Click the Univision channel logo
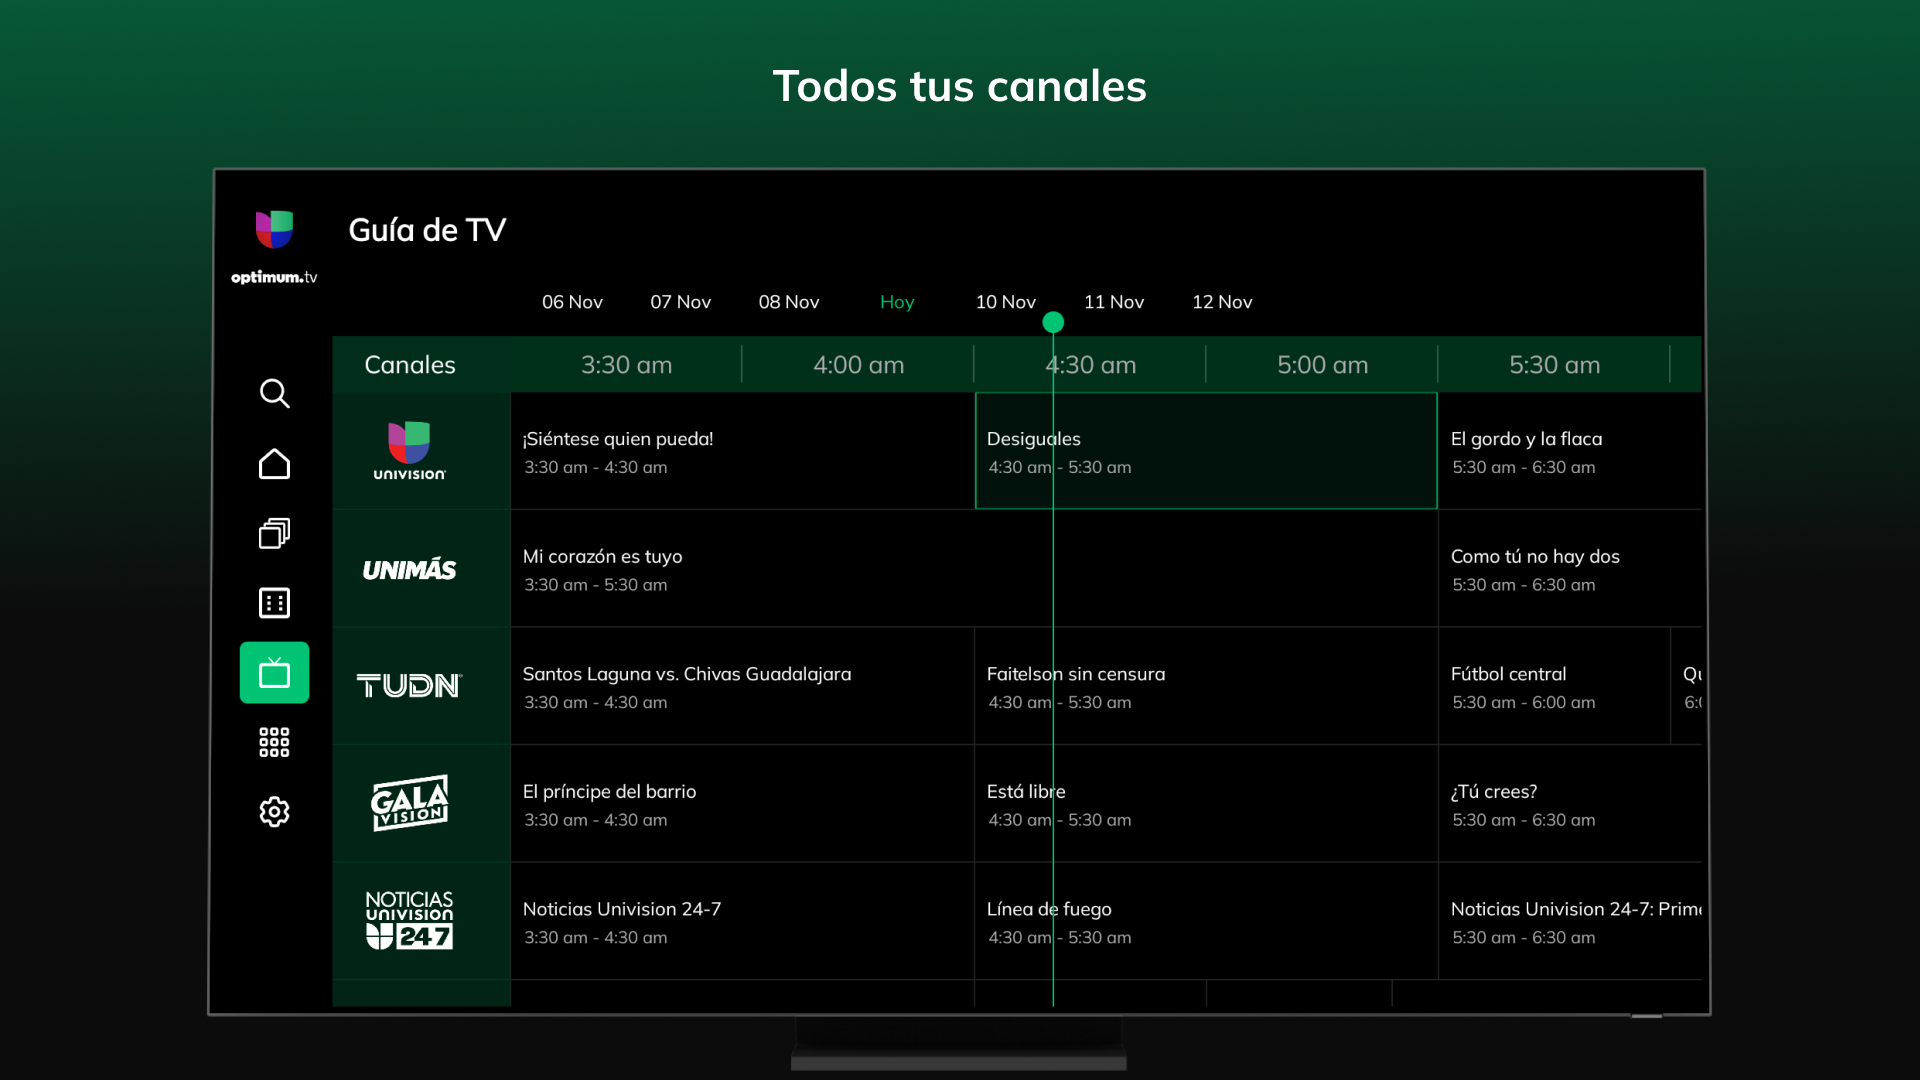 click(408, 451)
